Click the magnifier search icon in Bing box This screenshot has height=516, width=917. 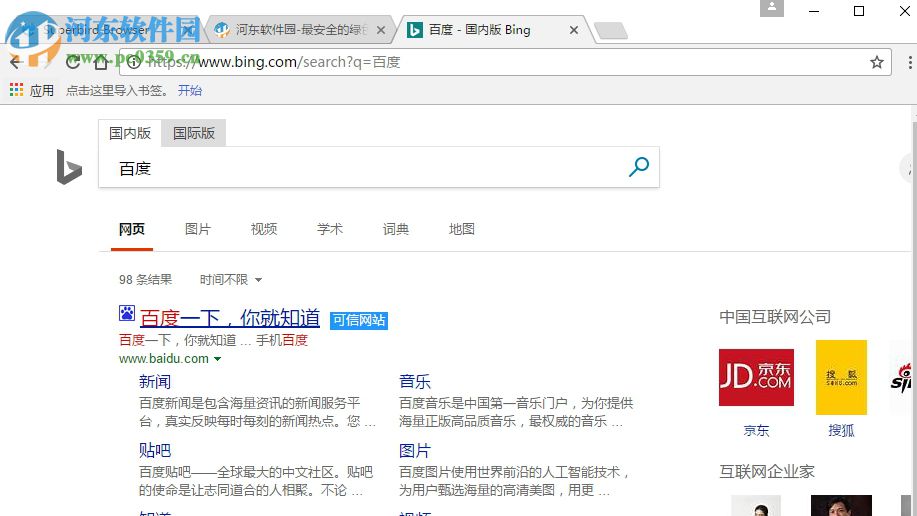[x=639, y=167]
